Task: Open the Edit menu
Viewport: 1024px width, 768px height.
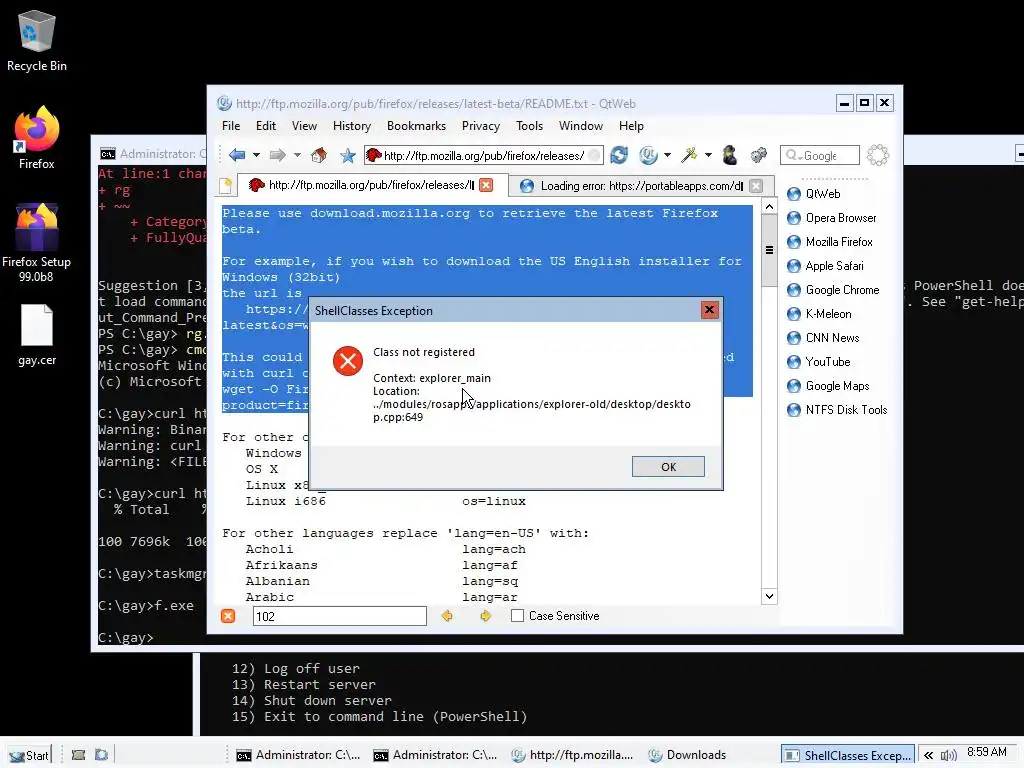Action: pyautogui.click(x=266, y=125)
